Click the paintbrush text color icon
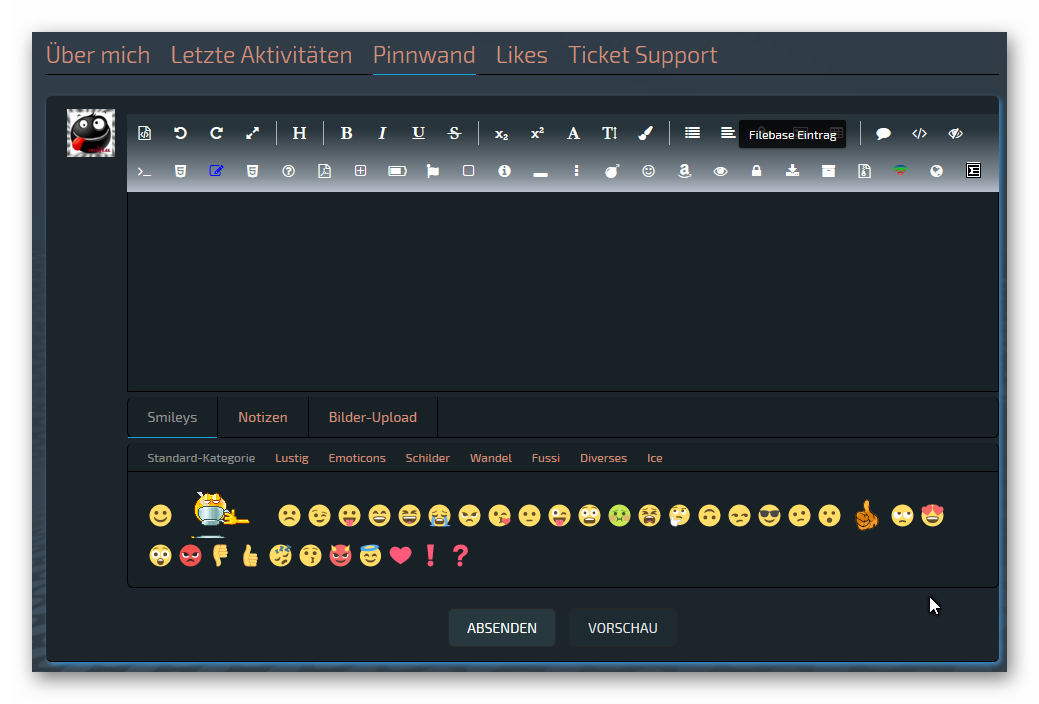The height and width of the screenshot is (704, 1039). coord(645,133)
